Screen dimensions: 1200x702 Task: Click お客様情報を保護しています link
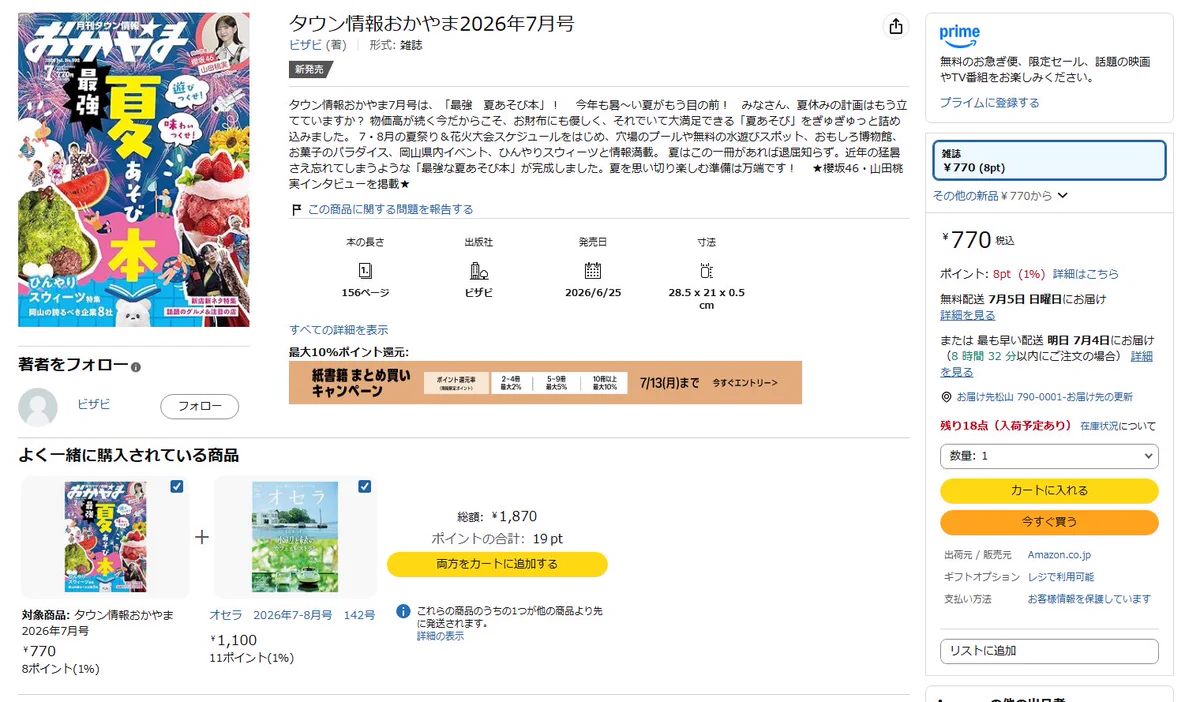coord(1089,599)
